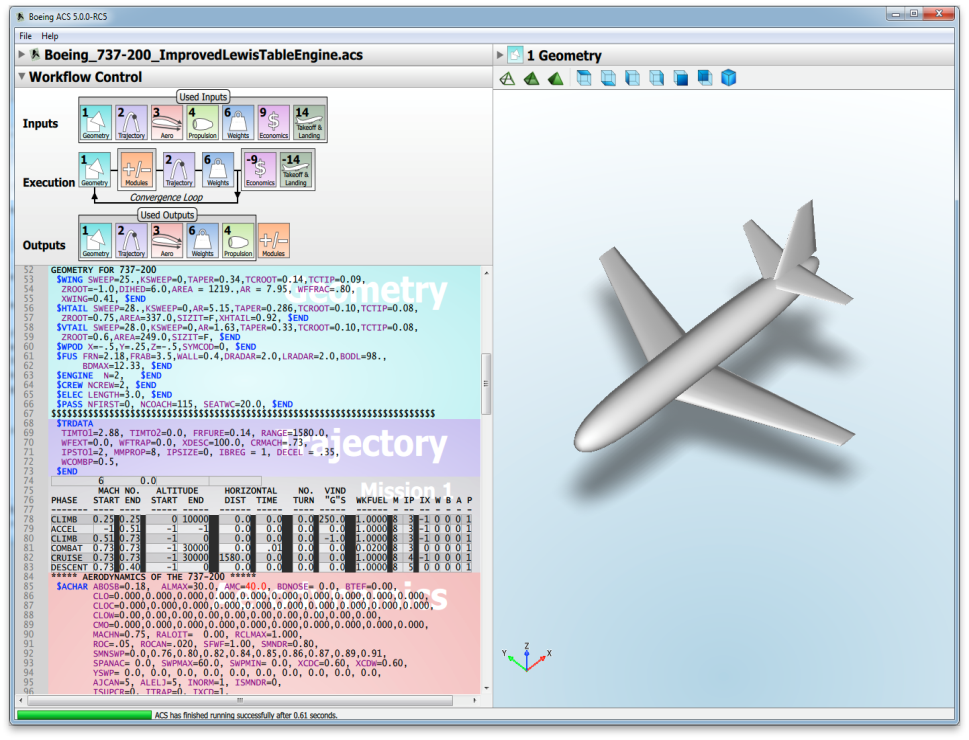Open the Aero output icon
The width and height of the screenshot is (969, 740).
point(167,240)
